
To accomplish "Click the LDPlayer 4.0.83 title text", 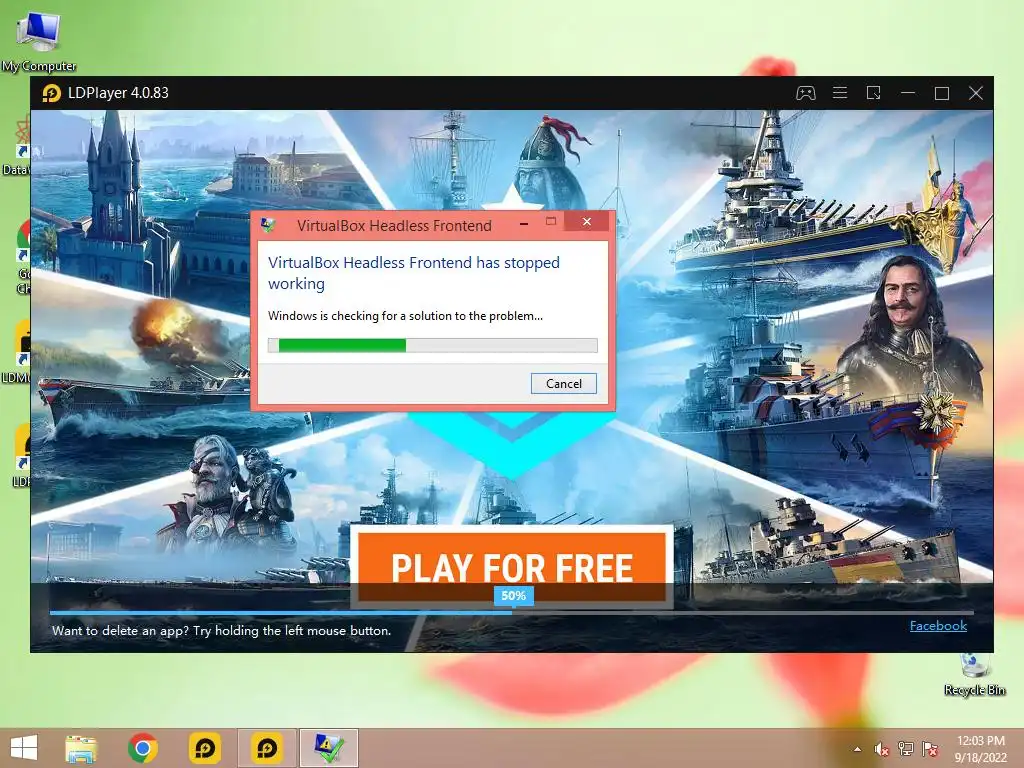I will pyautogui.click(x=118, y=93).
